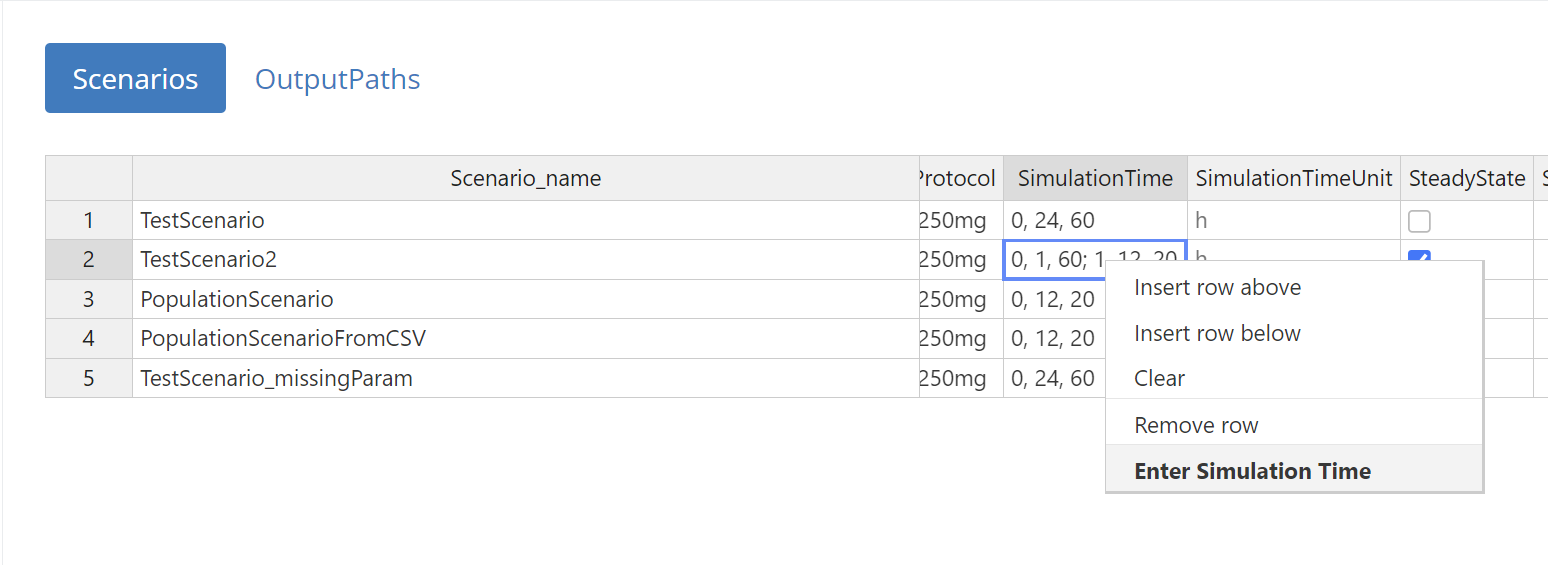Select the PopulationScenarioFromCSV name cell
The image size is (1548, 565).
click(x=526, y=339)
